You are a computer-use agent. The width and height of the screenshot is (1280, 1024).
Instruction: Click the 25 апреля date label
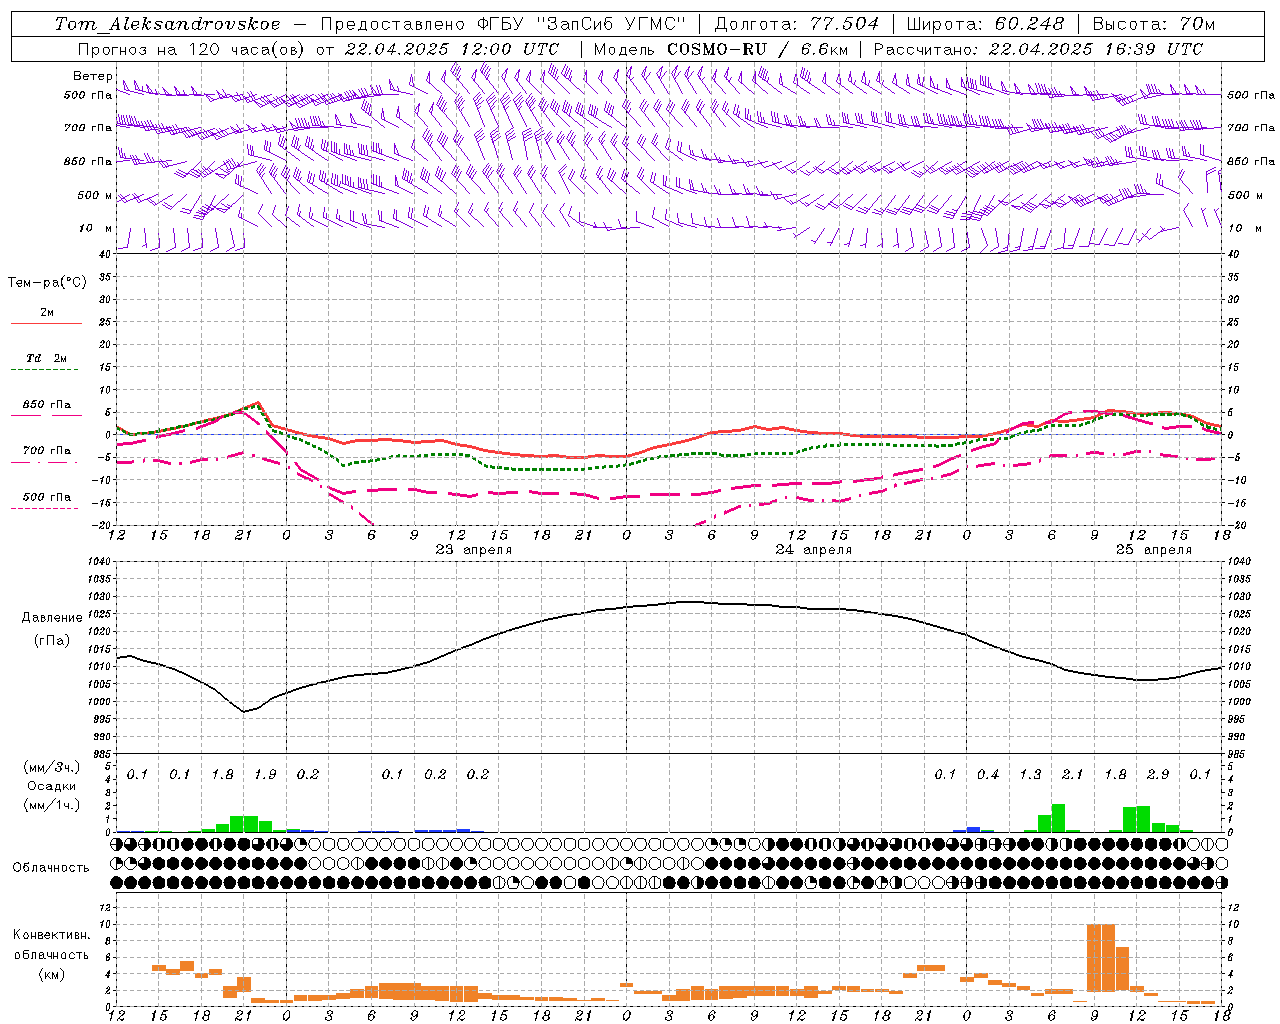pos(1153,550)
